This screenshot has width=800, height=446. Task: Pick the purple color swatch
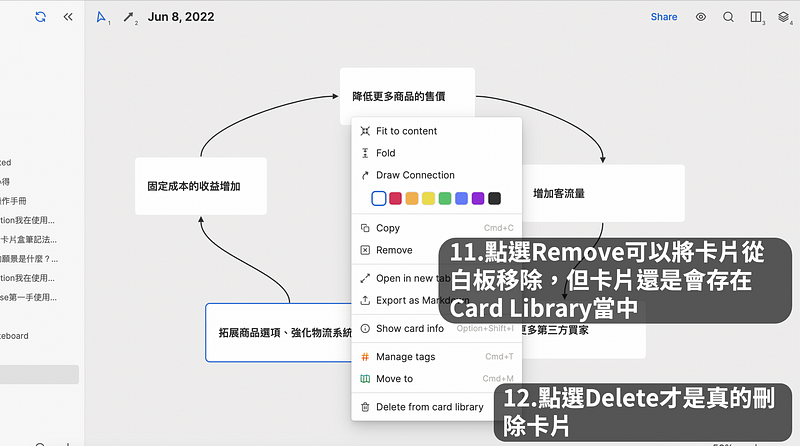point(478,198)
